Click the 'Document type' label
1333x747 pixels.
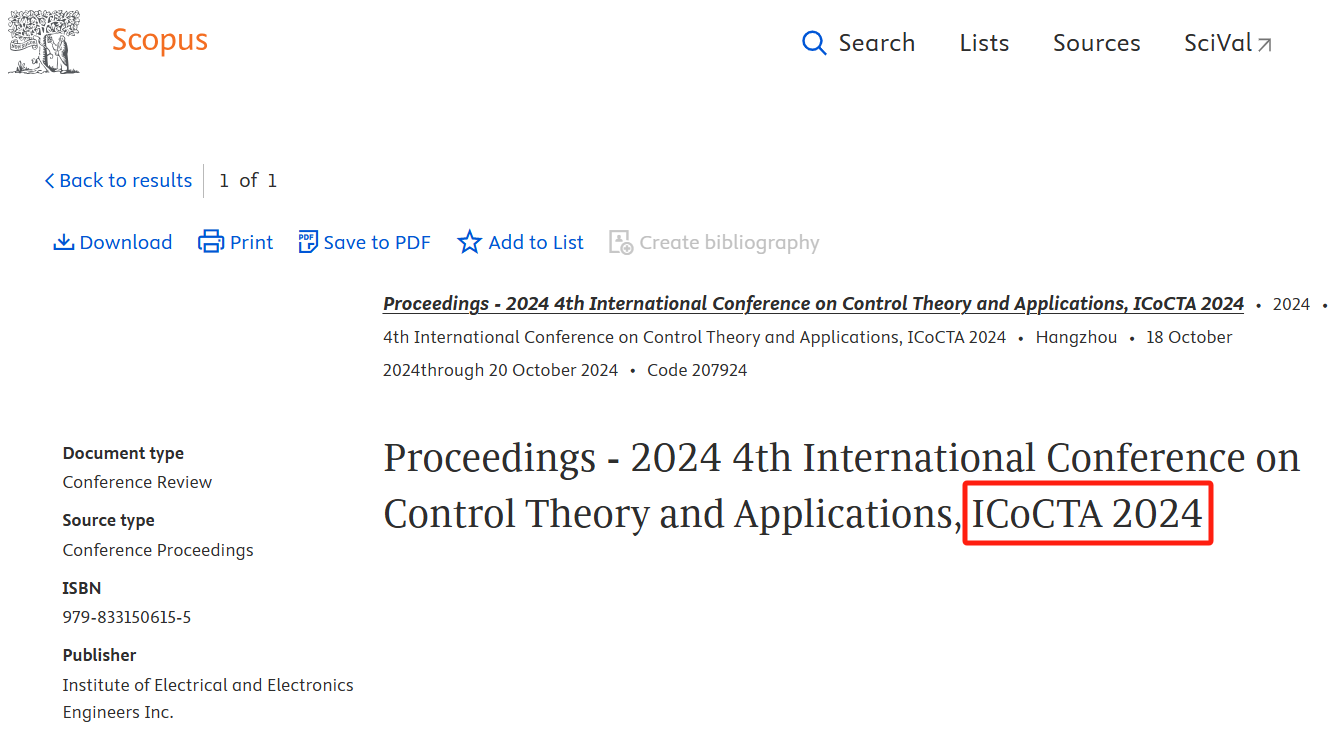(123, 453)
